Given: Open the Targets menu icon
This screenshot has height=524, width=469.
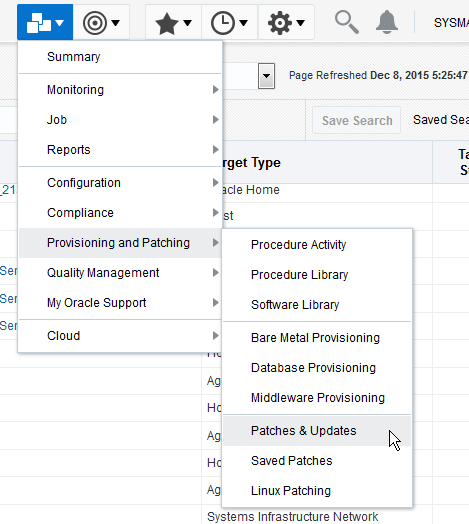Looking at the screenshot, I should (101, 22).
